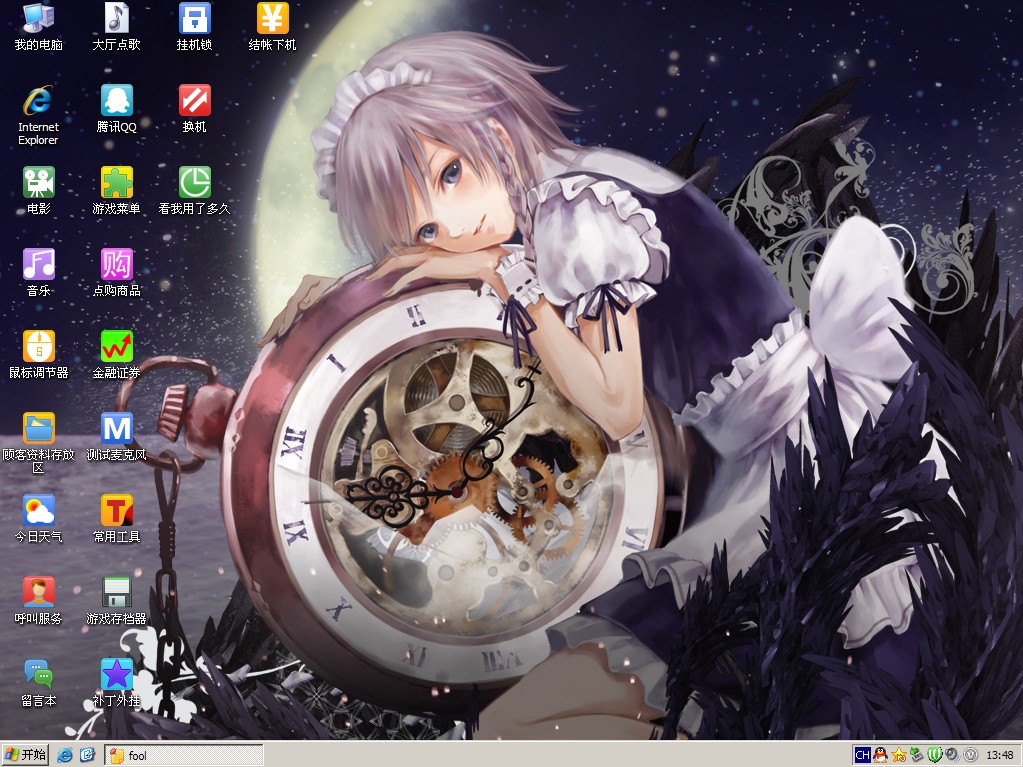Open the green shield tray icon
This screenshot has width=1023, height=767.
(934, 755)
